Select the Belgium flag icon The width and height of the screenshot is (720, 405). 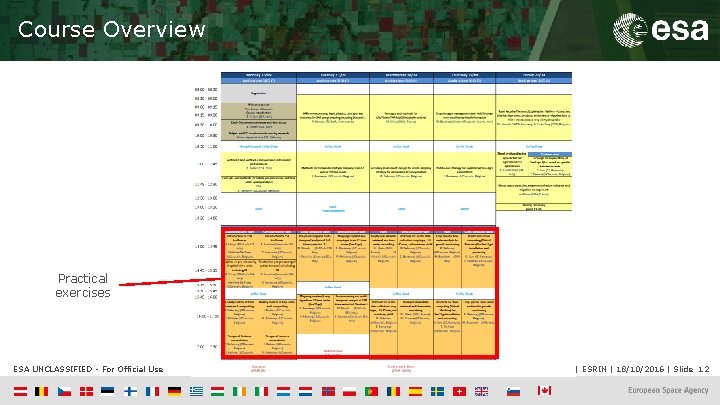42,391
